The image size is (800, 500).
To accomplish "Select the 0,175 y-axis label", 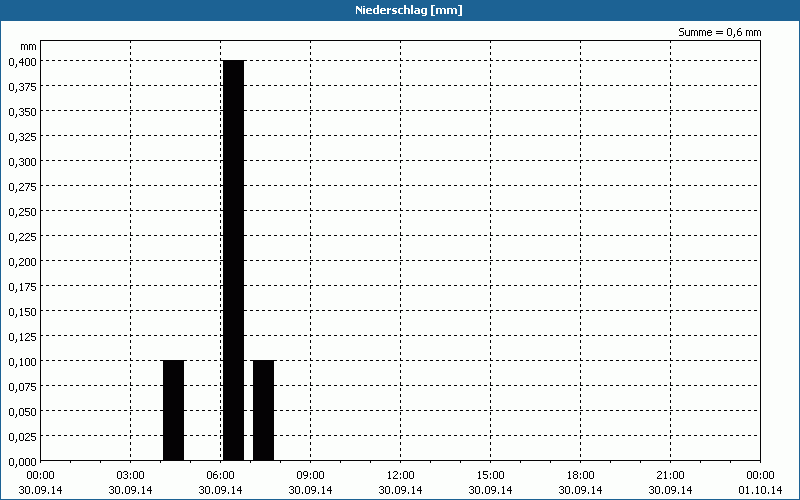I will (23, 286).
